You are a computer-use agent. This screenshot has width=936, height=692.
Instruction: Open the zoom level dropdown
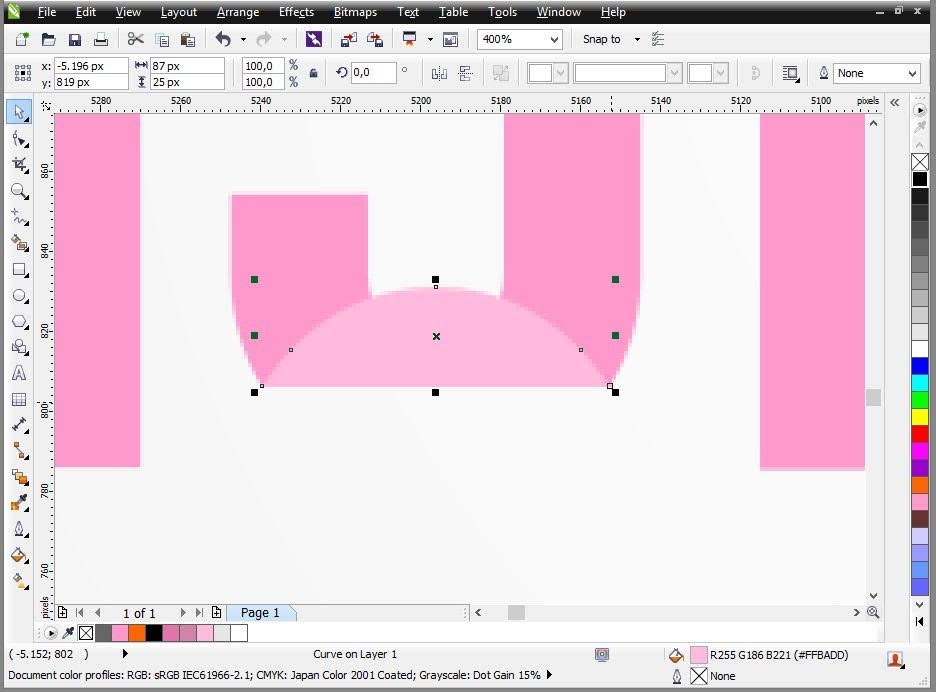(553, 39)
